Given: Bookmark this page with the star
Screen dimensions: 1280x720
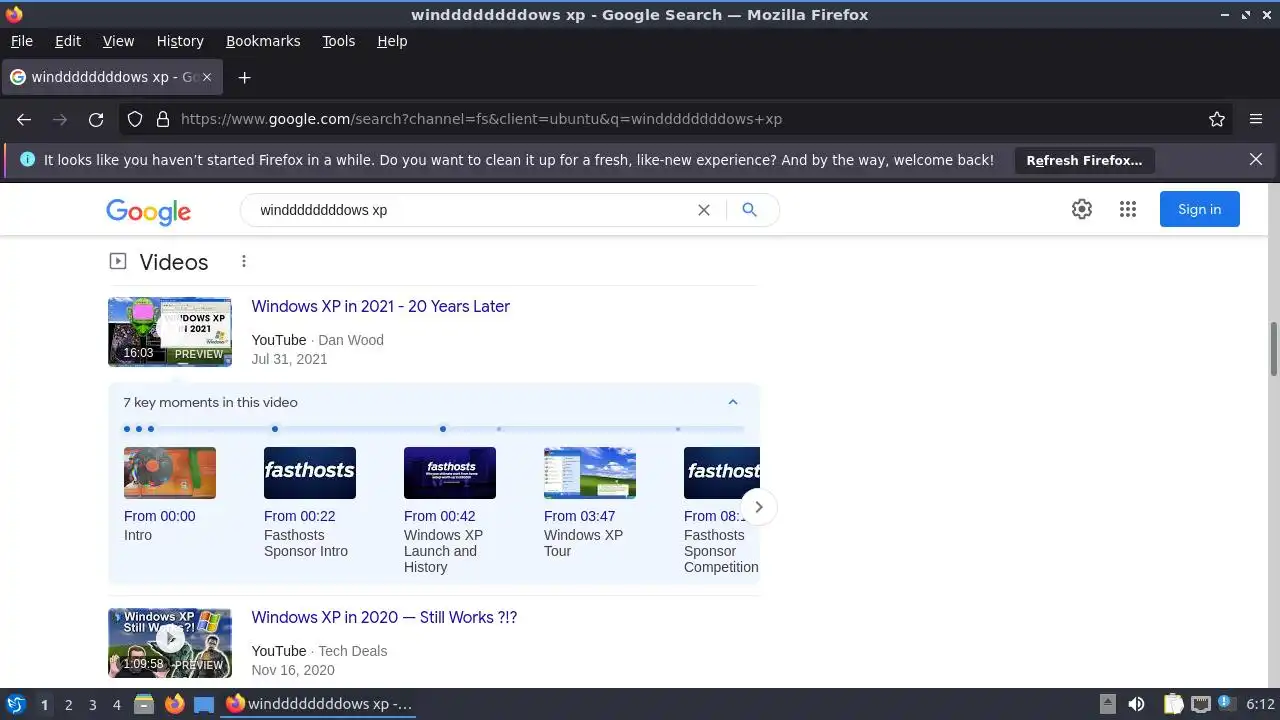Looking at the screenshot, I should tap(1217, 119).
